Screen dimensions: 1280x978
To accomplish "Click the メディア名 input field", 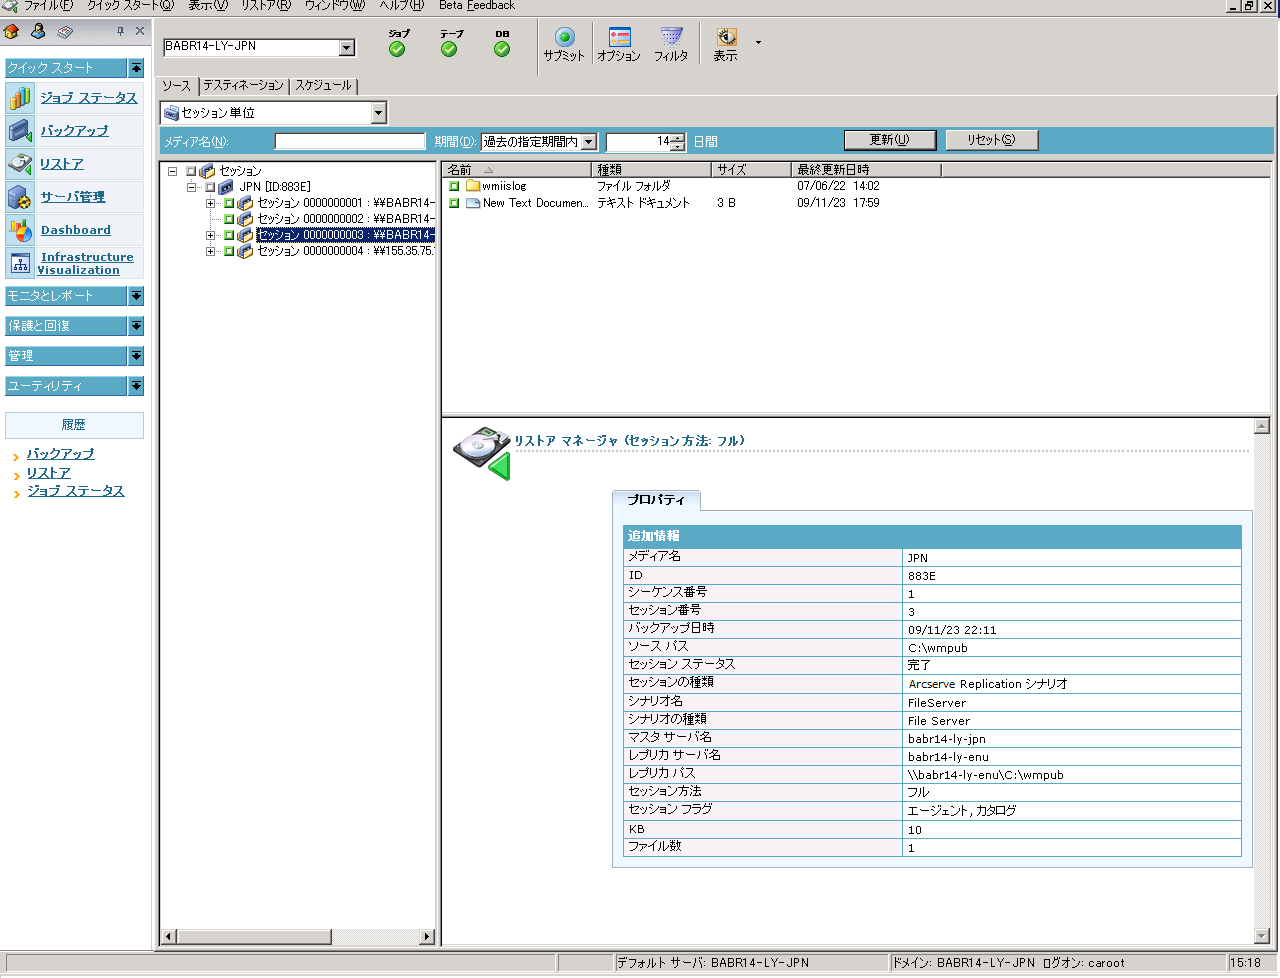I will point(350,142).
